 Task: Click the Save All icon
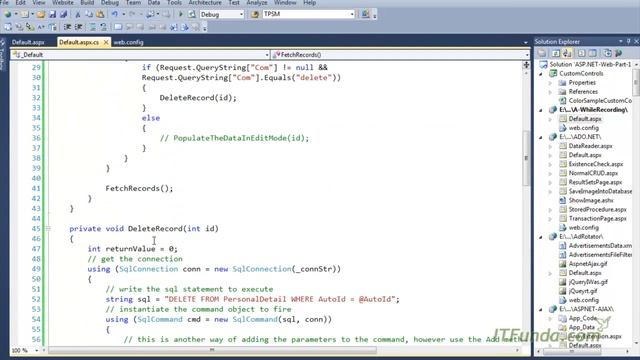[x=63, y=14]
